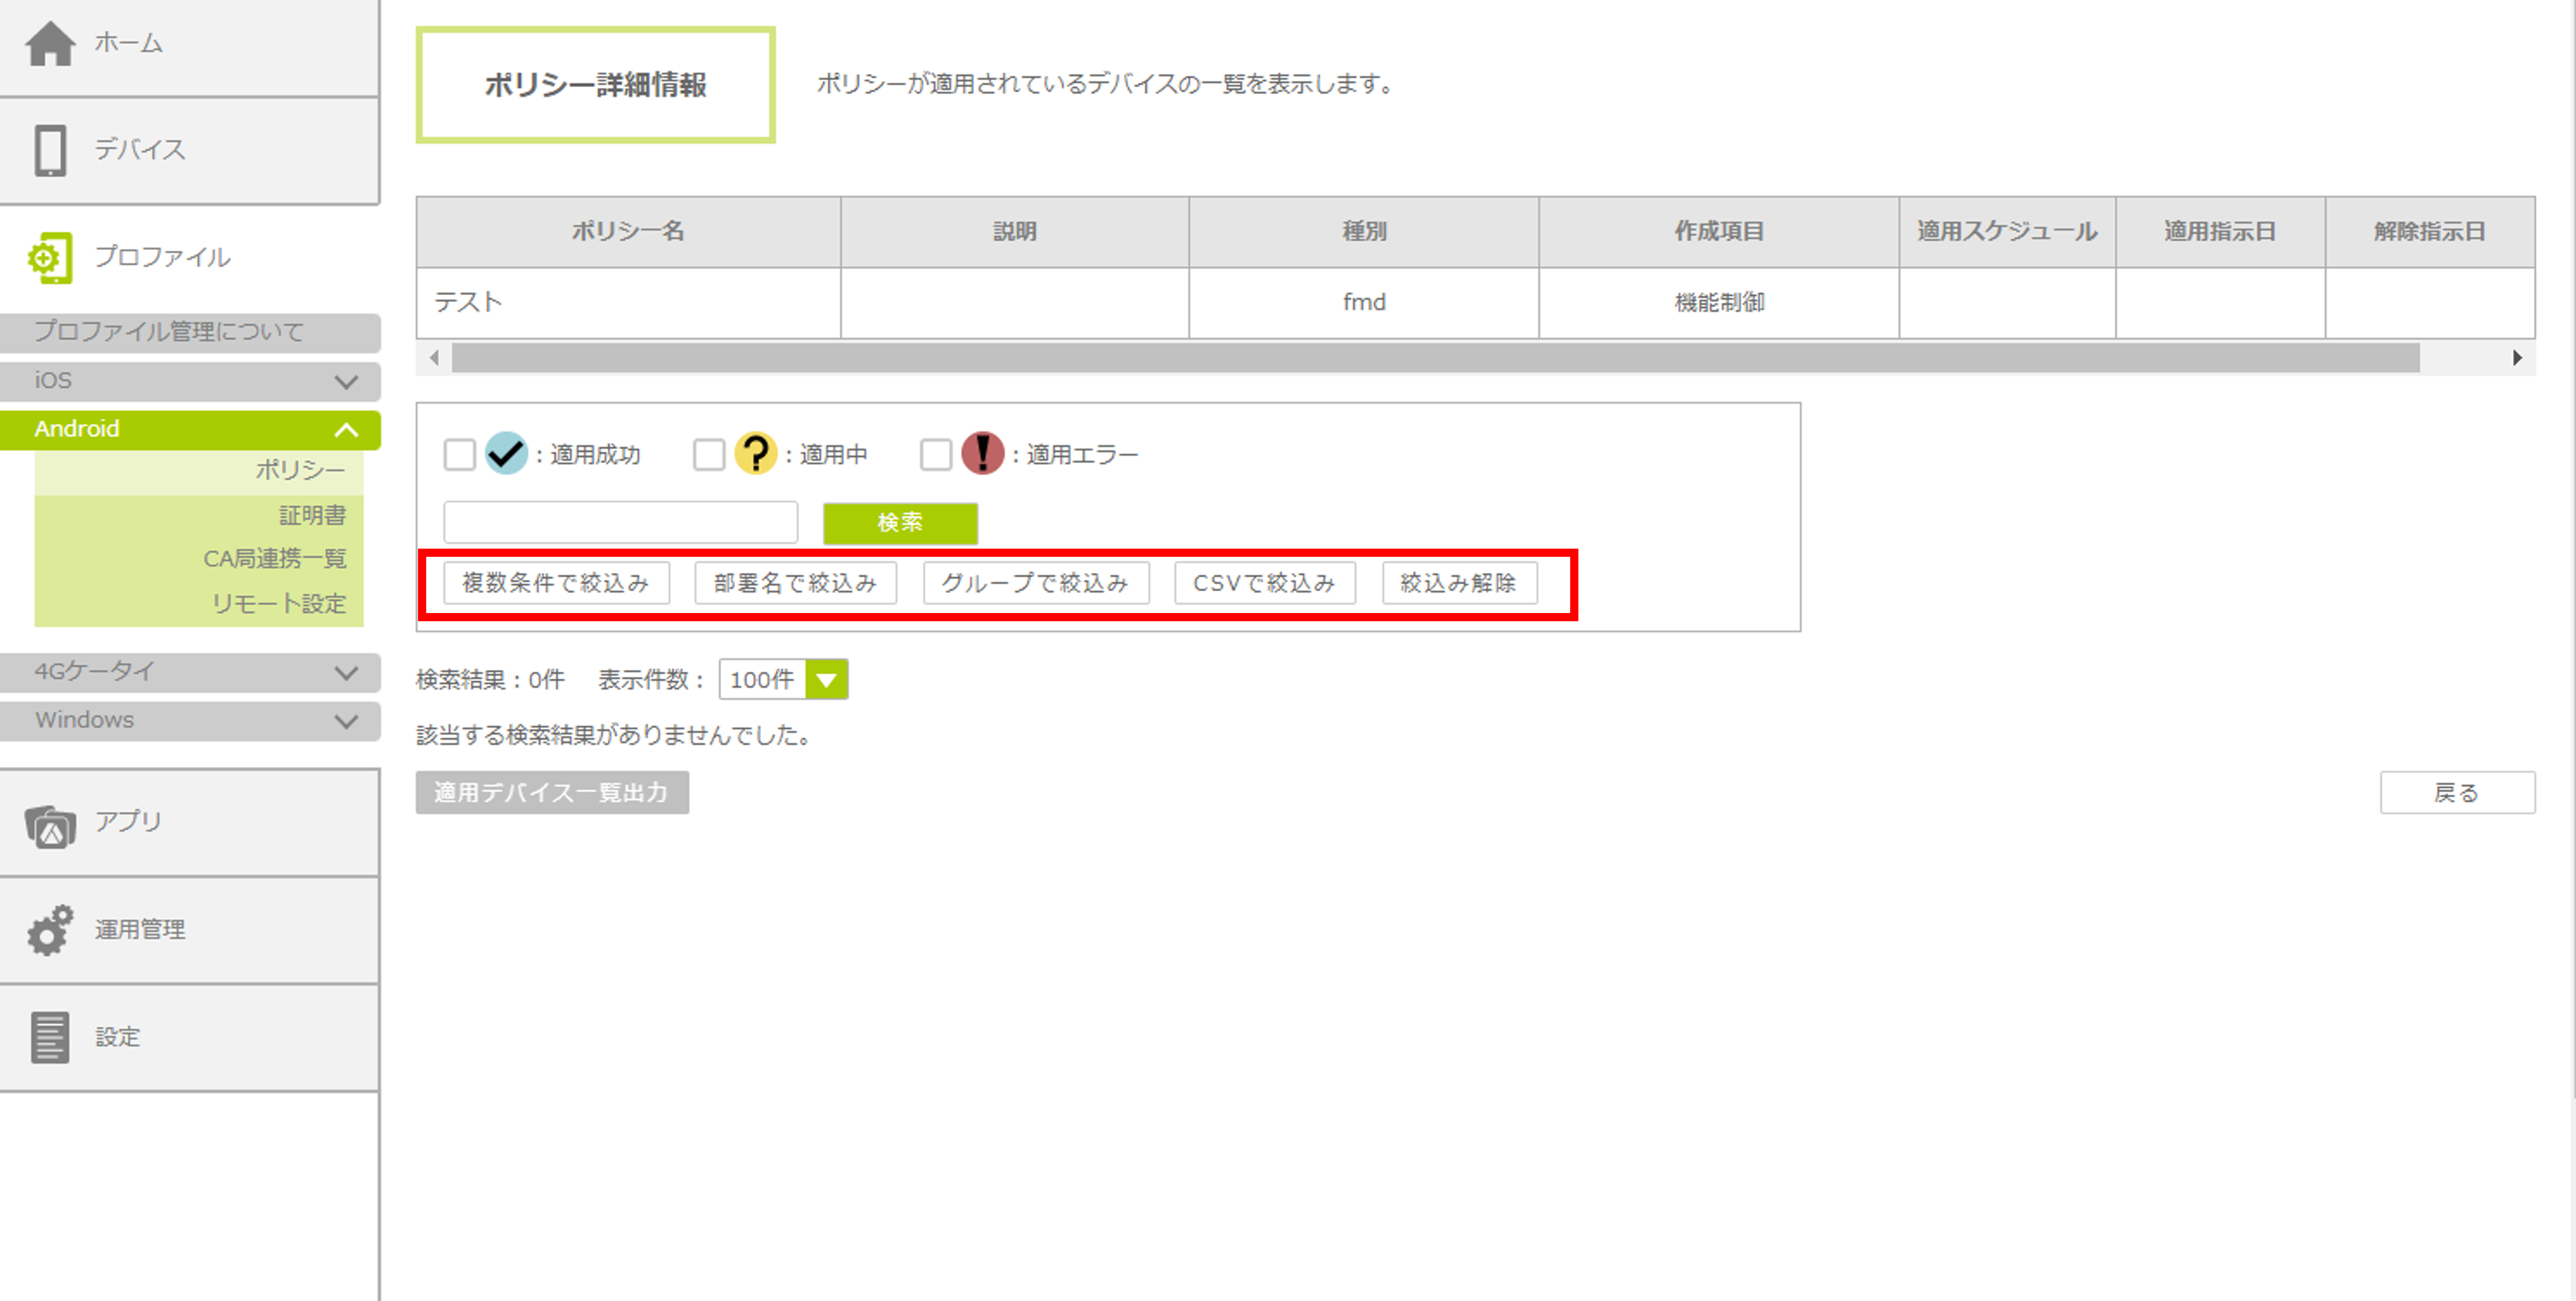Select 証明書 in the Android submenu
2576x1301 pixels.
coord(312,515)
